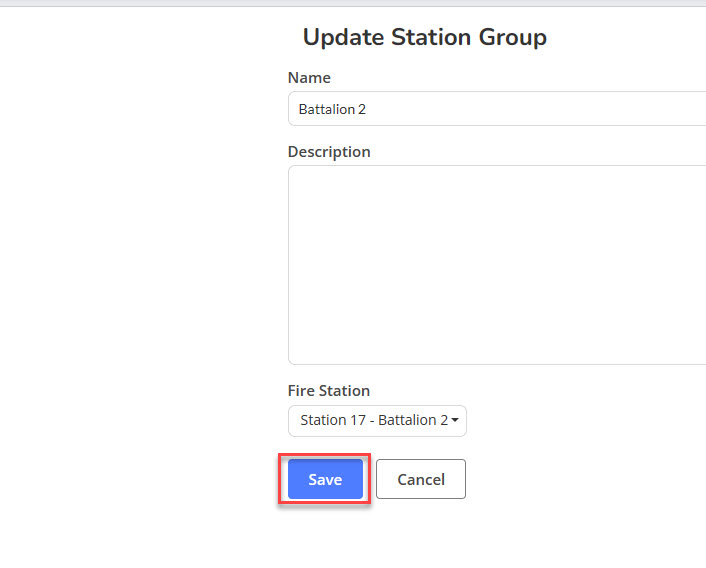Click the Update Station Group heading
This screenshot has width=706, height=568.
pyautogui.click(x=424, y=38)
